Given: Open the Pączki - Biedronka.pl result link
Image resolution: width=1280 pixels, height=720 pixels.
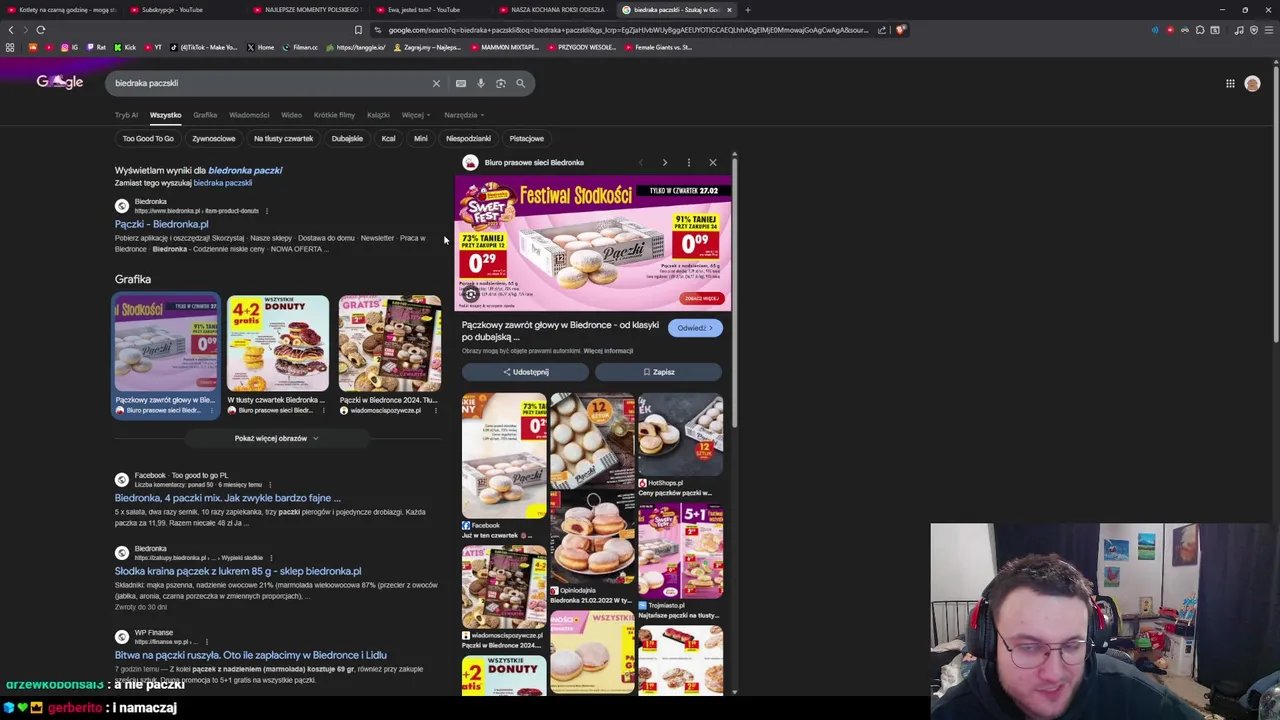Looking at the screenshot, I should coord(162,224).
